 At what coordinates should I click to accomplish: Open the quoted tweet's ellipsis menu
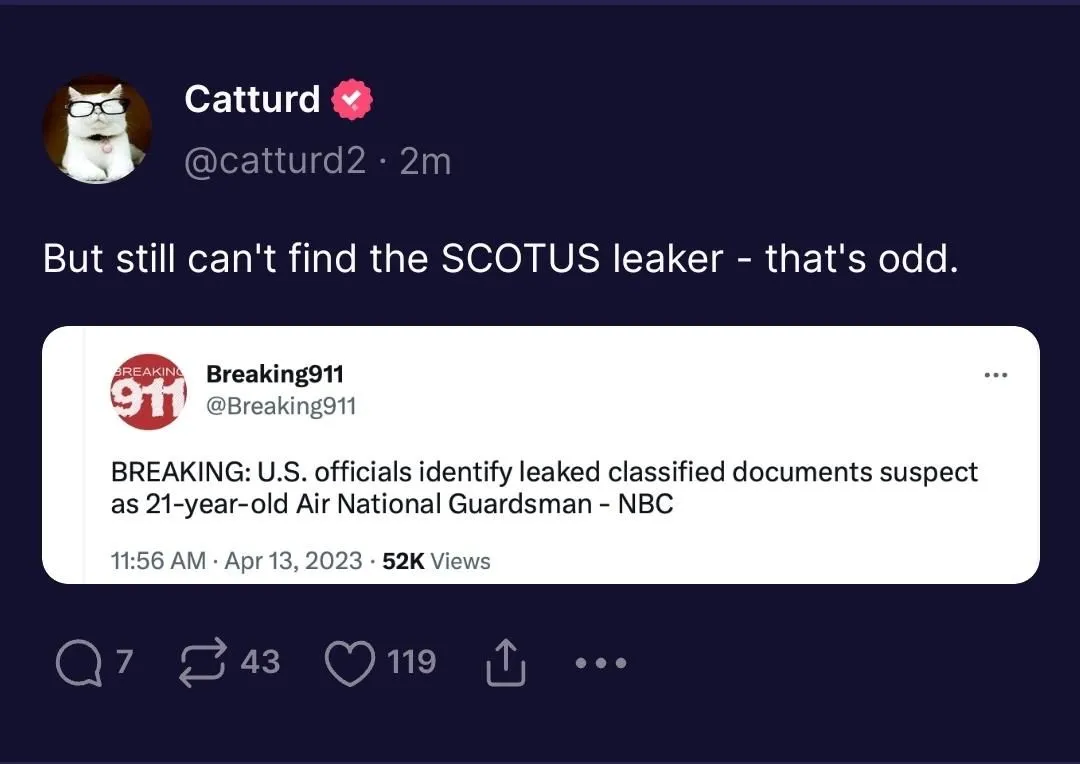pos(996,376)
